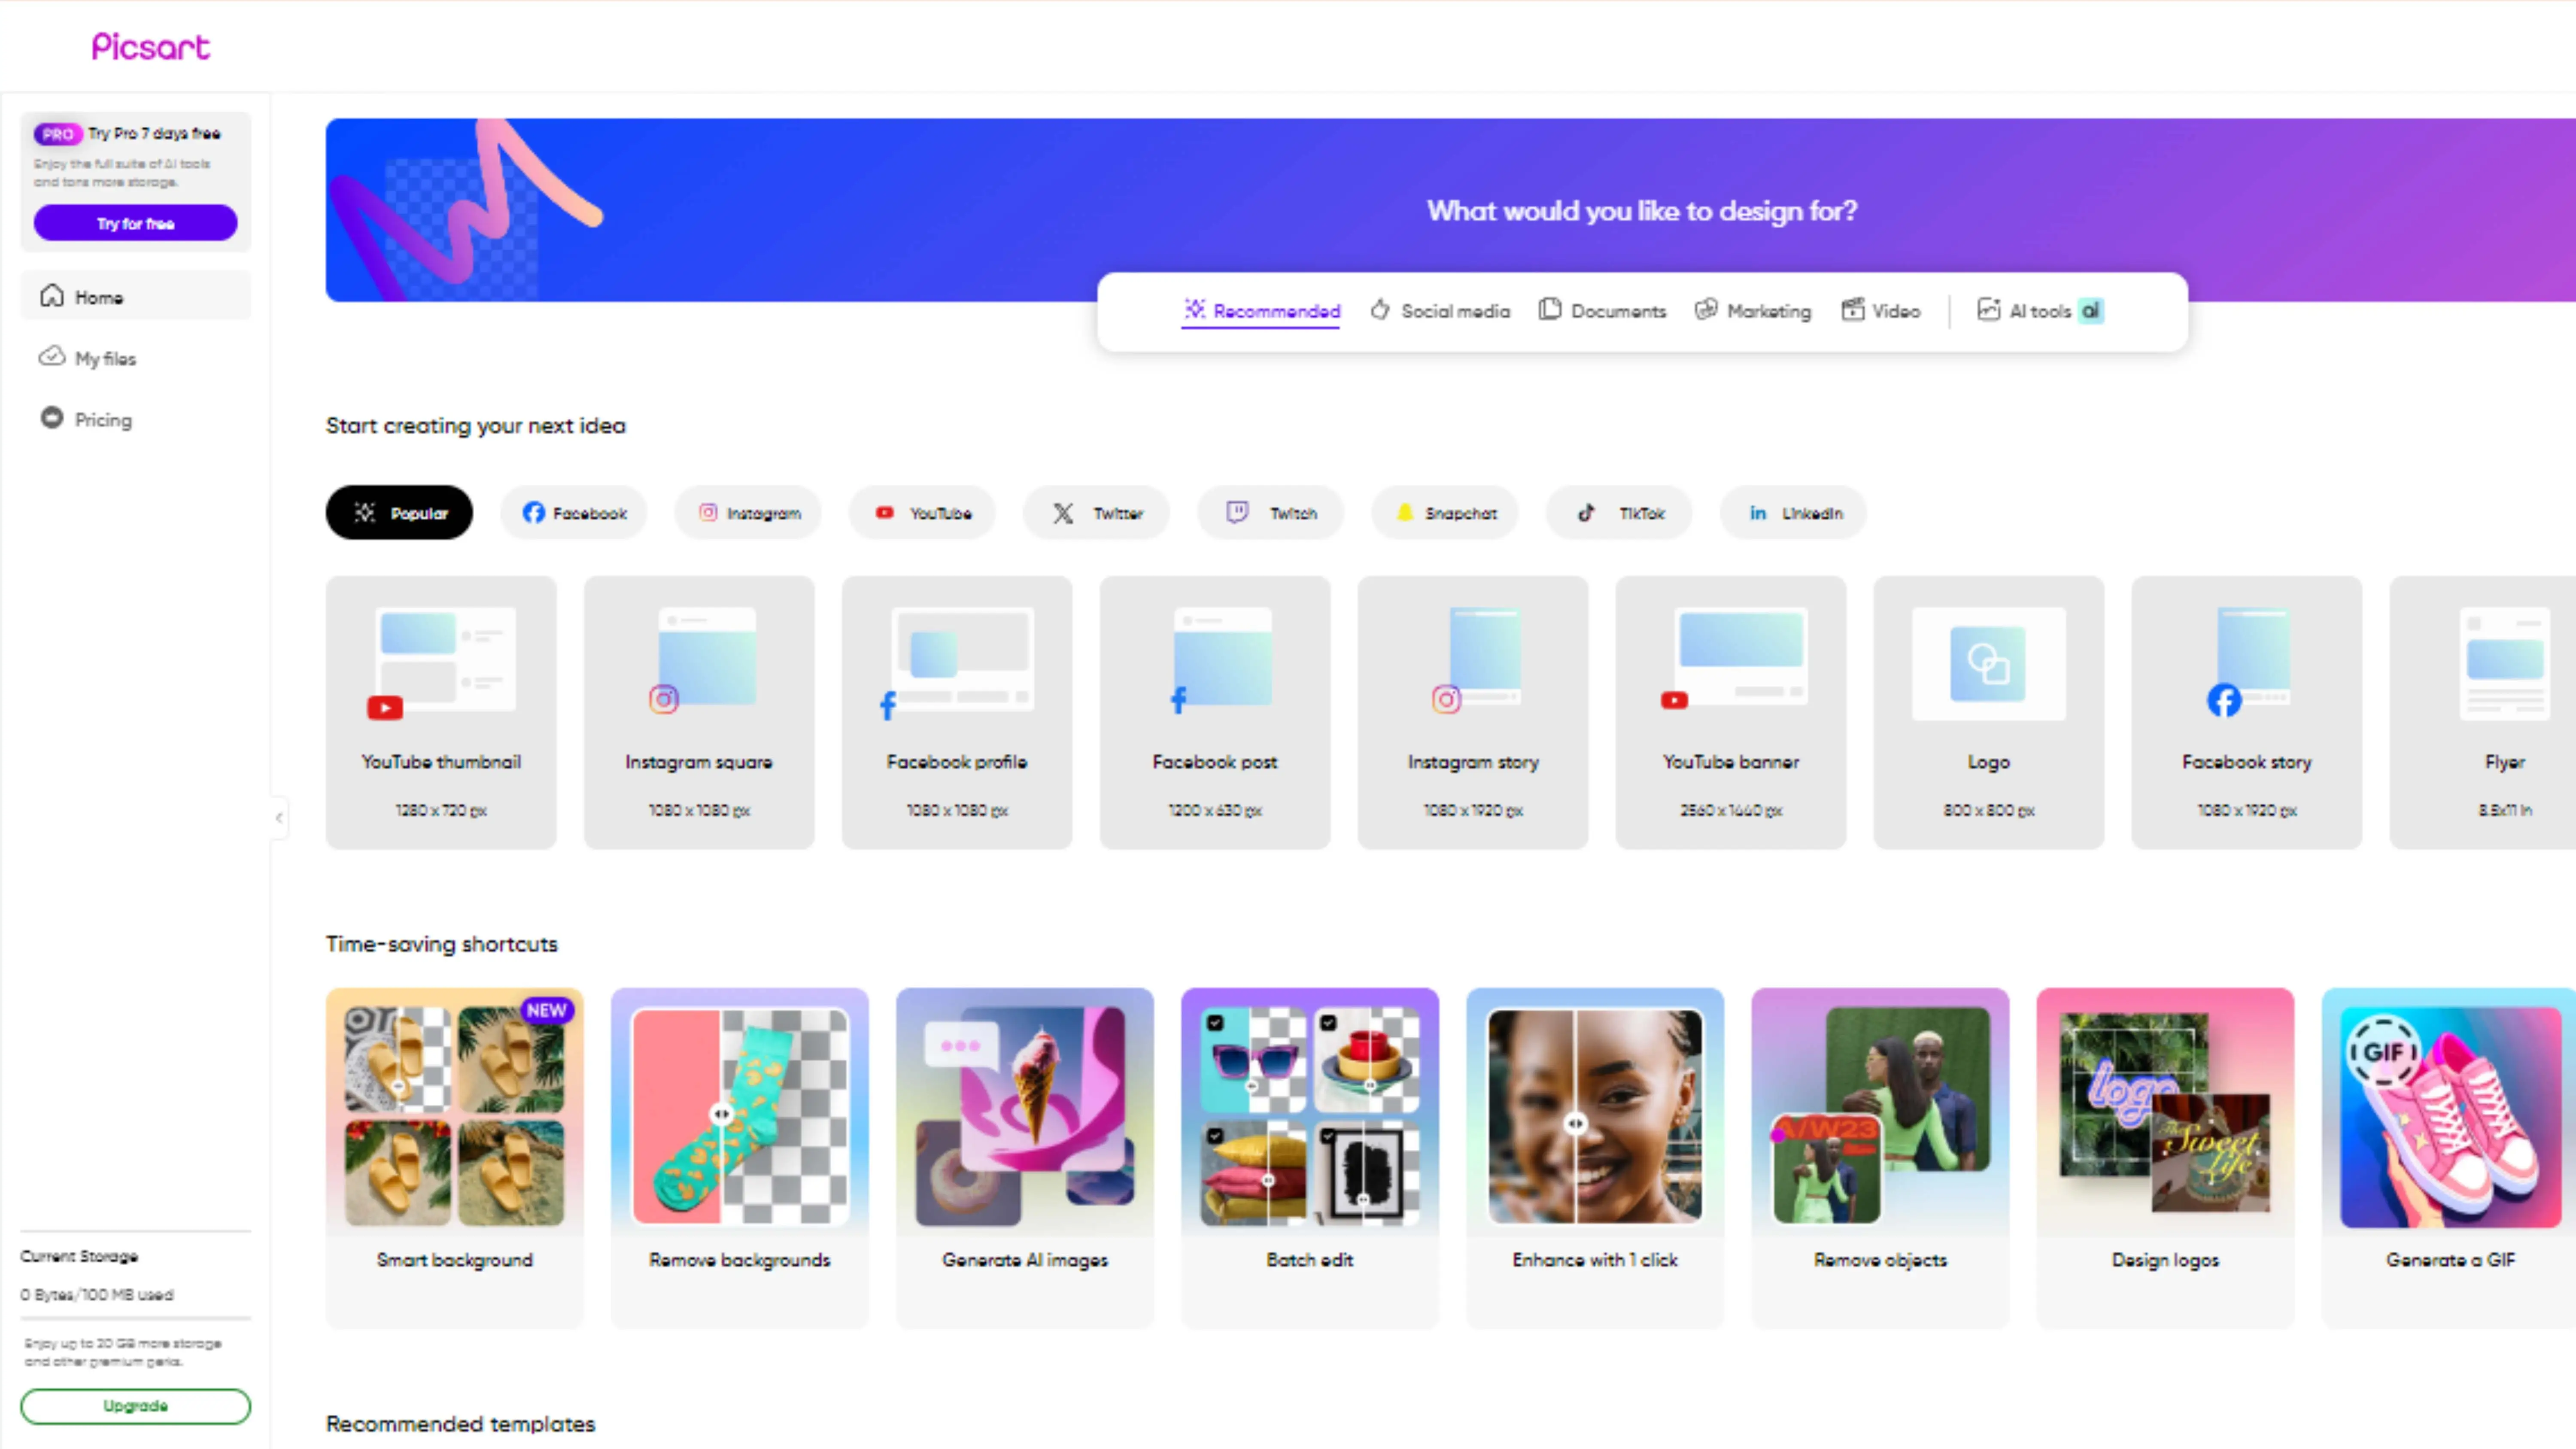The height and width of the screenshot is (1449, 2576).
Task: Click the Video clapper icon
Action: [x=1853, y=309]
